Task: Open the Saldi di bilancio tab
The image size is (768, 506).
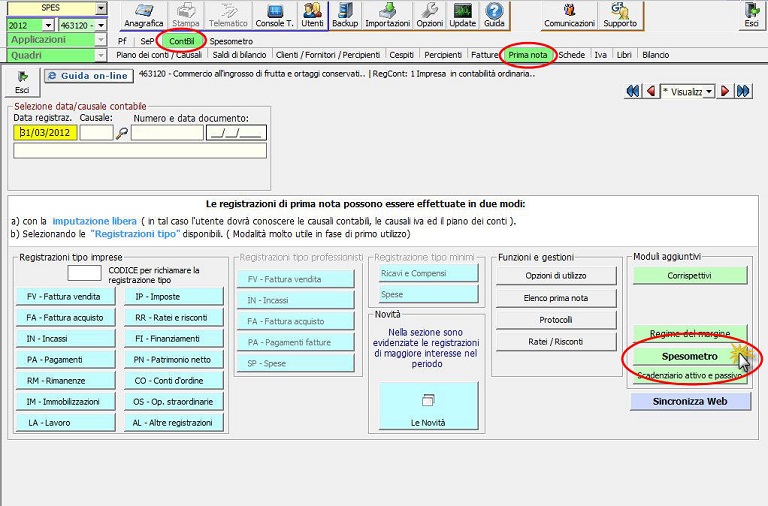Action: [240, 55]
